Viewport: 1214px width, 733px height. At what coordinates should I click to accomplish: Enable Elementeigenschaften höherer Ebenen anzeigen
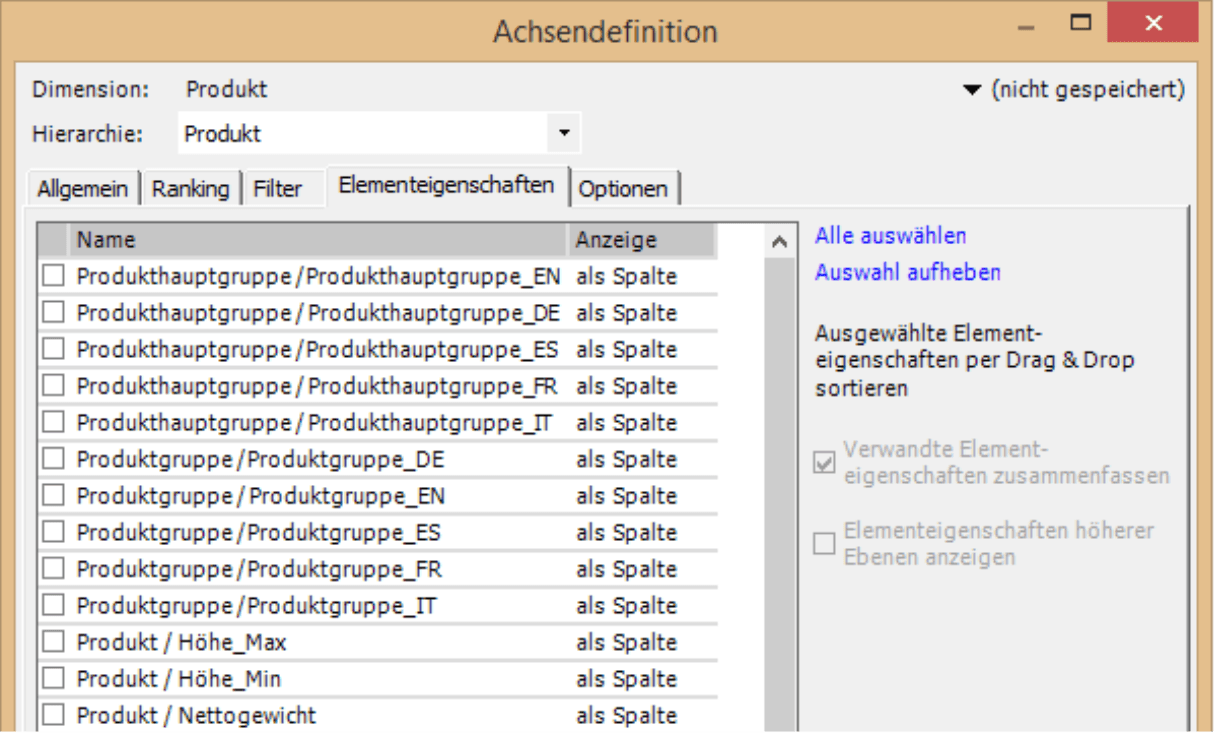[824, 543]
